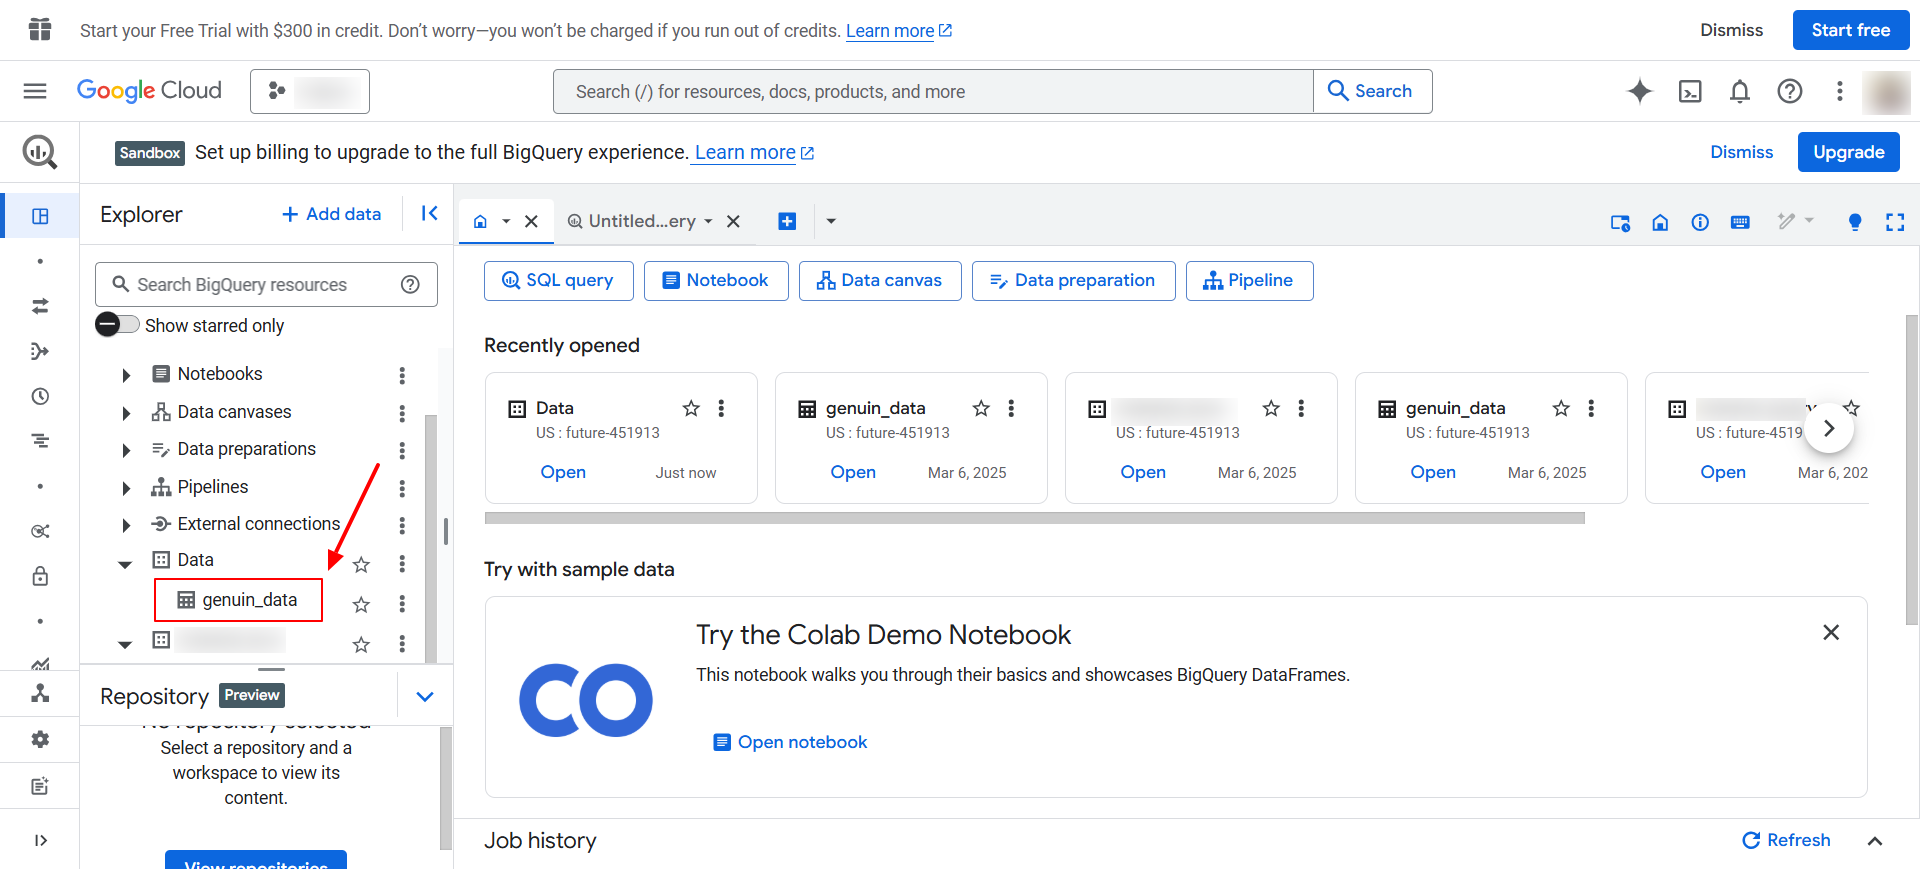Collapse the Explorer pane

click(430, 213)
